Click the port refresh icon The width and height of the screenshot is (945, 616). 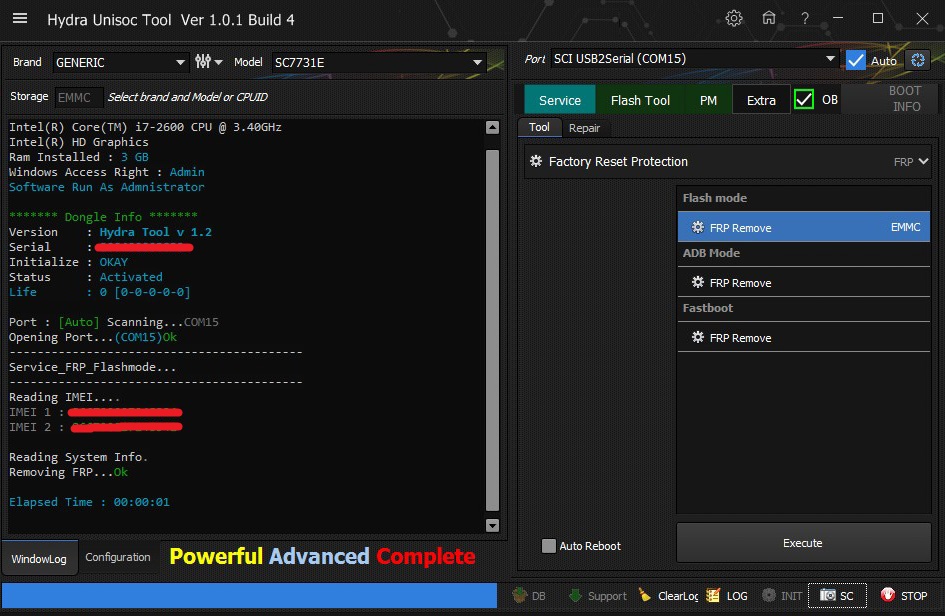click(918, 60)
